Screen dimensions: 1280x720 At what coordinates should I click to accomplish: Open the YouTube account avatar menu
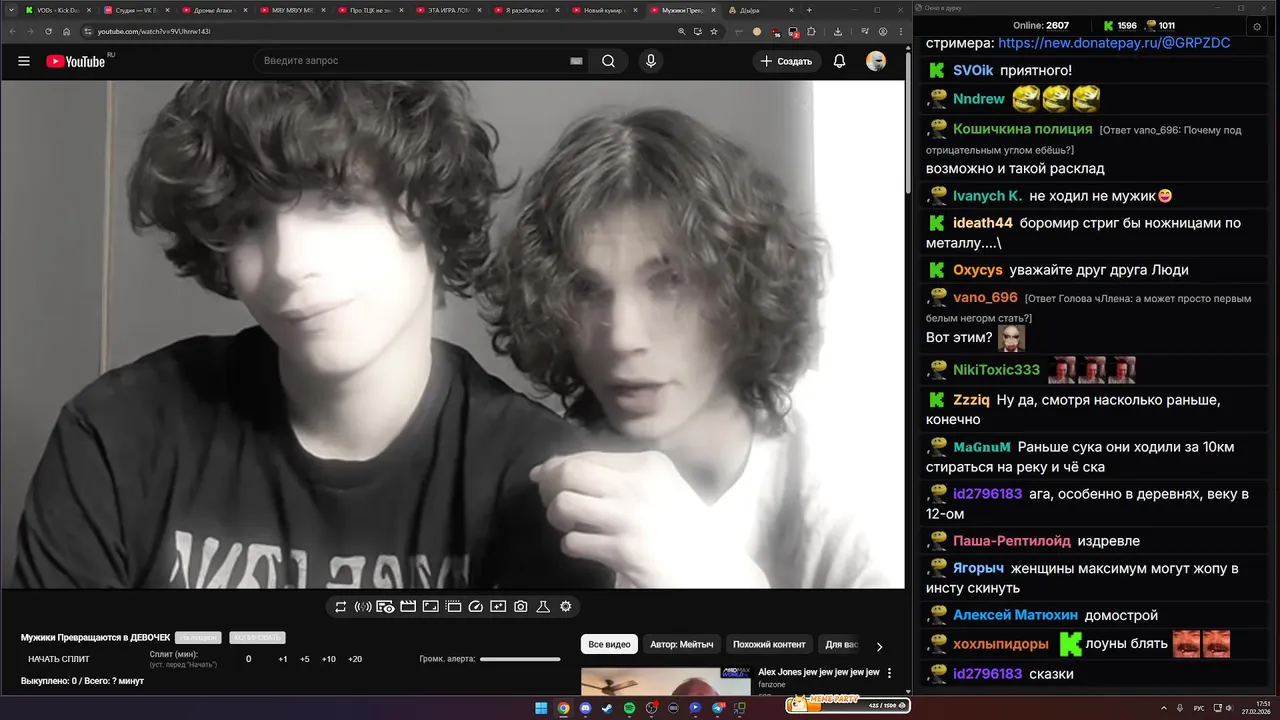pyautogui.click(x=876, y=61)
